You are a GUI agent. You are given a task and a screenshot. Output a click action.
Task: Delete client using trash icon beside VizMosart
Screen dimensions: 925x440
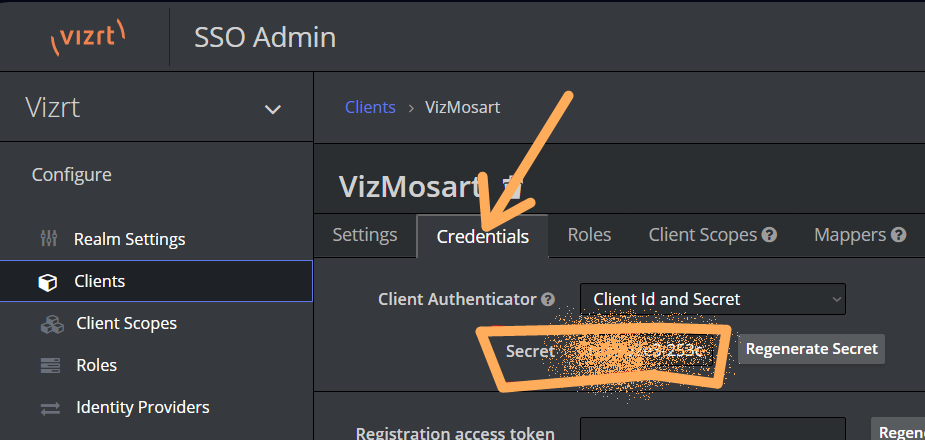(x=512, y=188)
